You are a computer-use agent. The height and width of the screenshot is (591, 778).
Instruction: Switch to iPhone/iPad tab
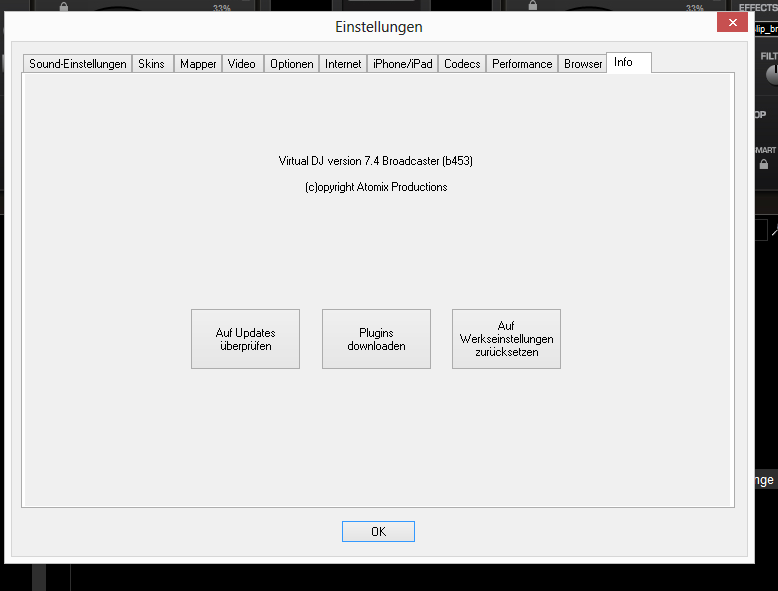point(402,64)
